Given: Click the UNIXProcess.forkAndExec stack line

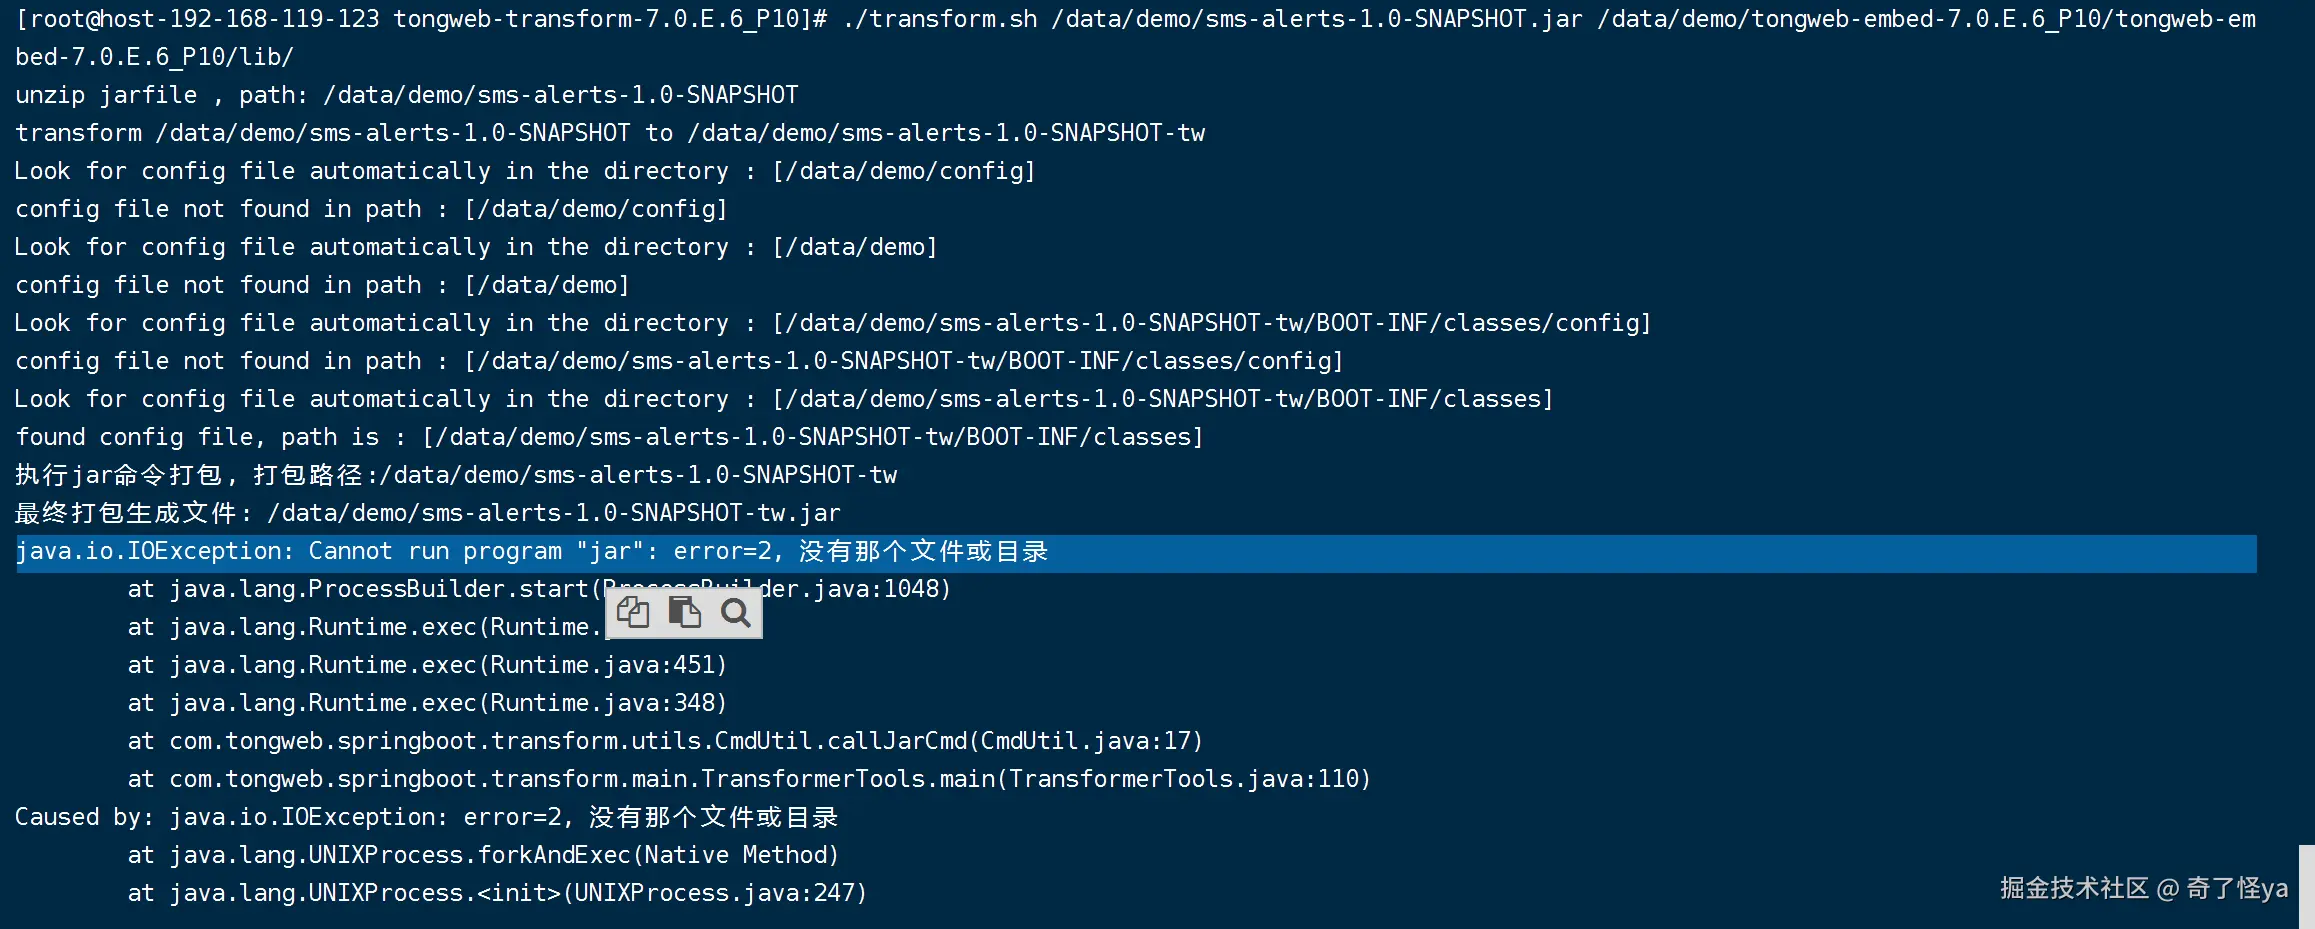Looking at the screenshot, I should (482, 855).
